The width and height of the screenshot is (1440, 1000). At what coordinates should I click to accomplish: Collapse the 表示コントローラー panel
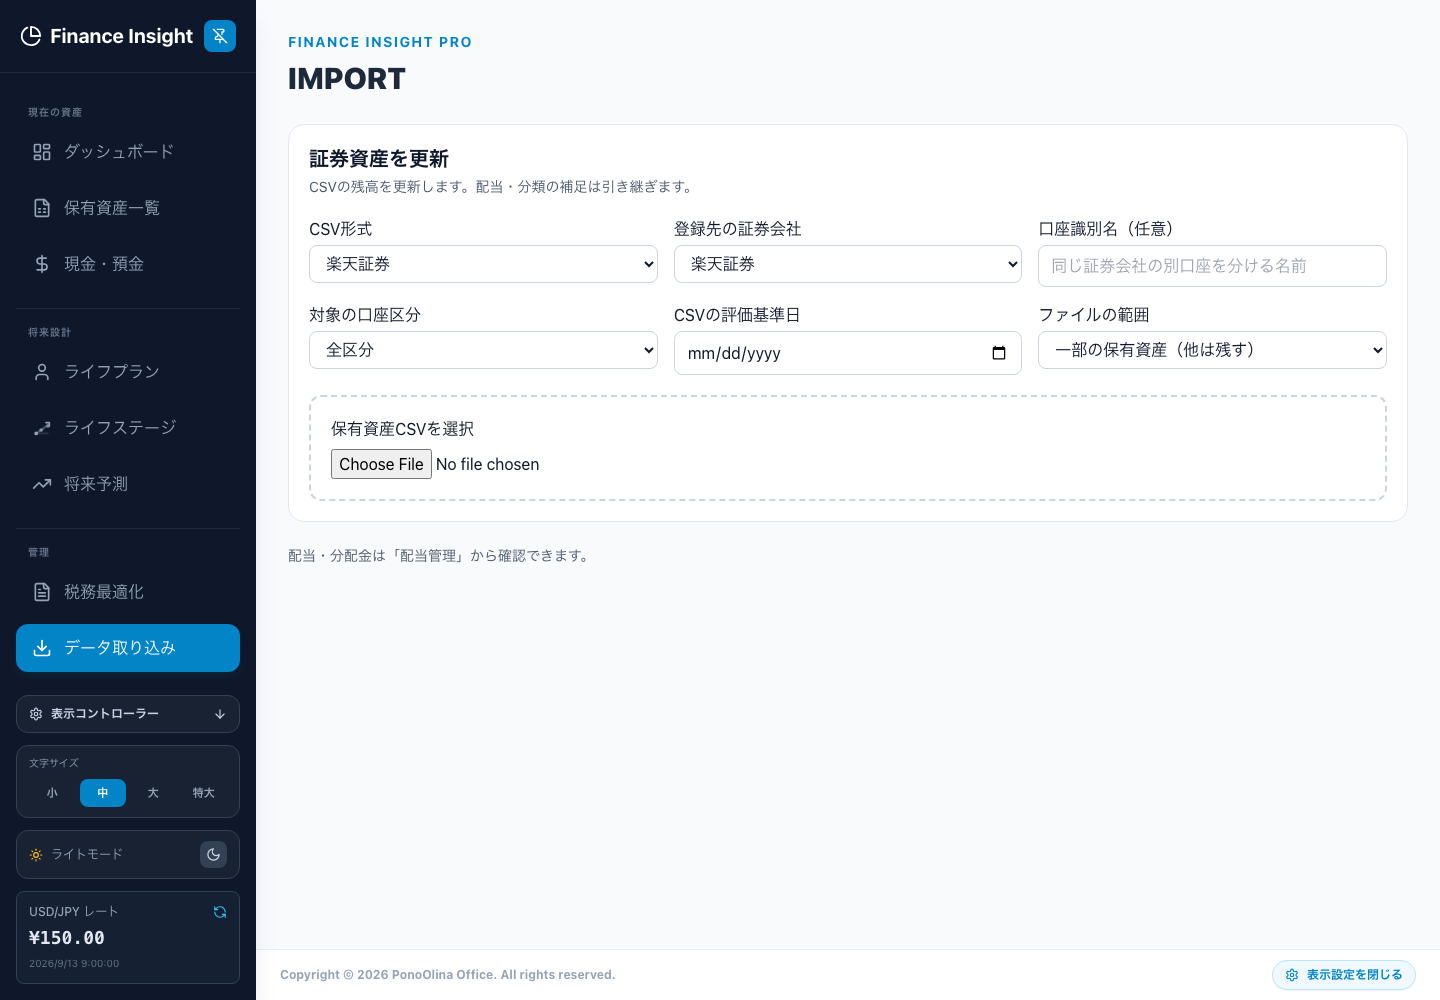tap(128, 714)
